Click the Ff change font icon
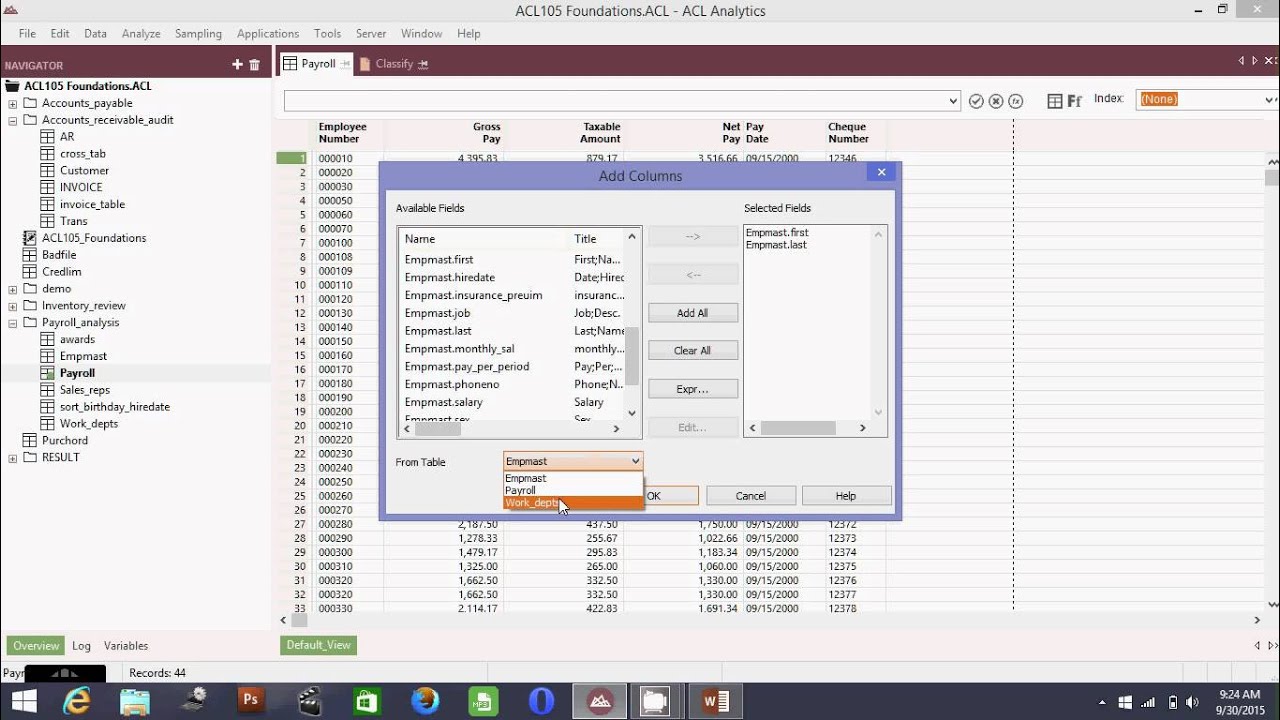 point(1075,101)
